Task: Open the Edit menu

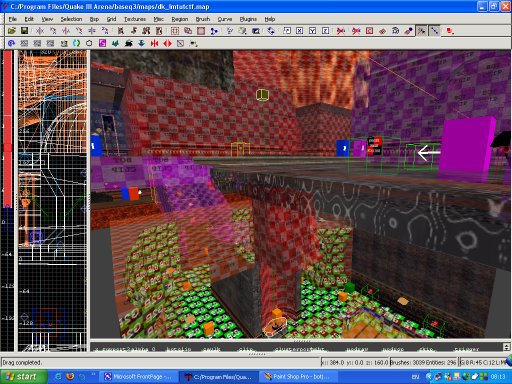Action: pyautogui.click(x=29, y=19)
